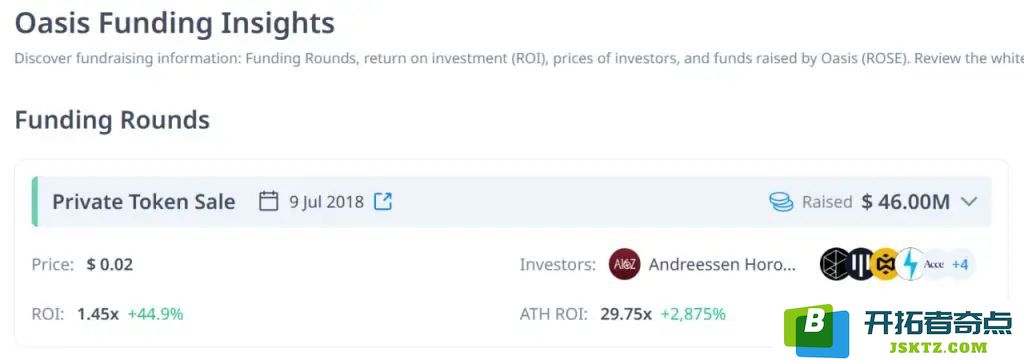This screenshot has height=361, width=1024.
Task: Click the calendar icon before the date
Action: tap(268, 201)
